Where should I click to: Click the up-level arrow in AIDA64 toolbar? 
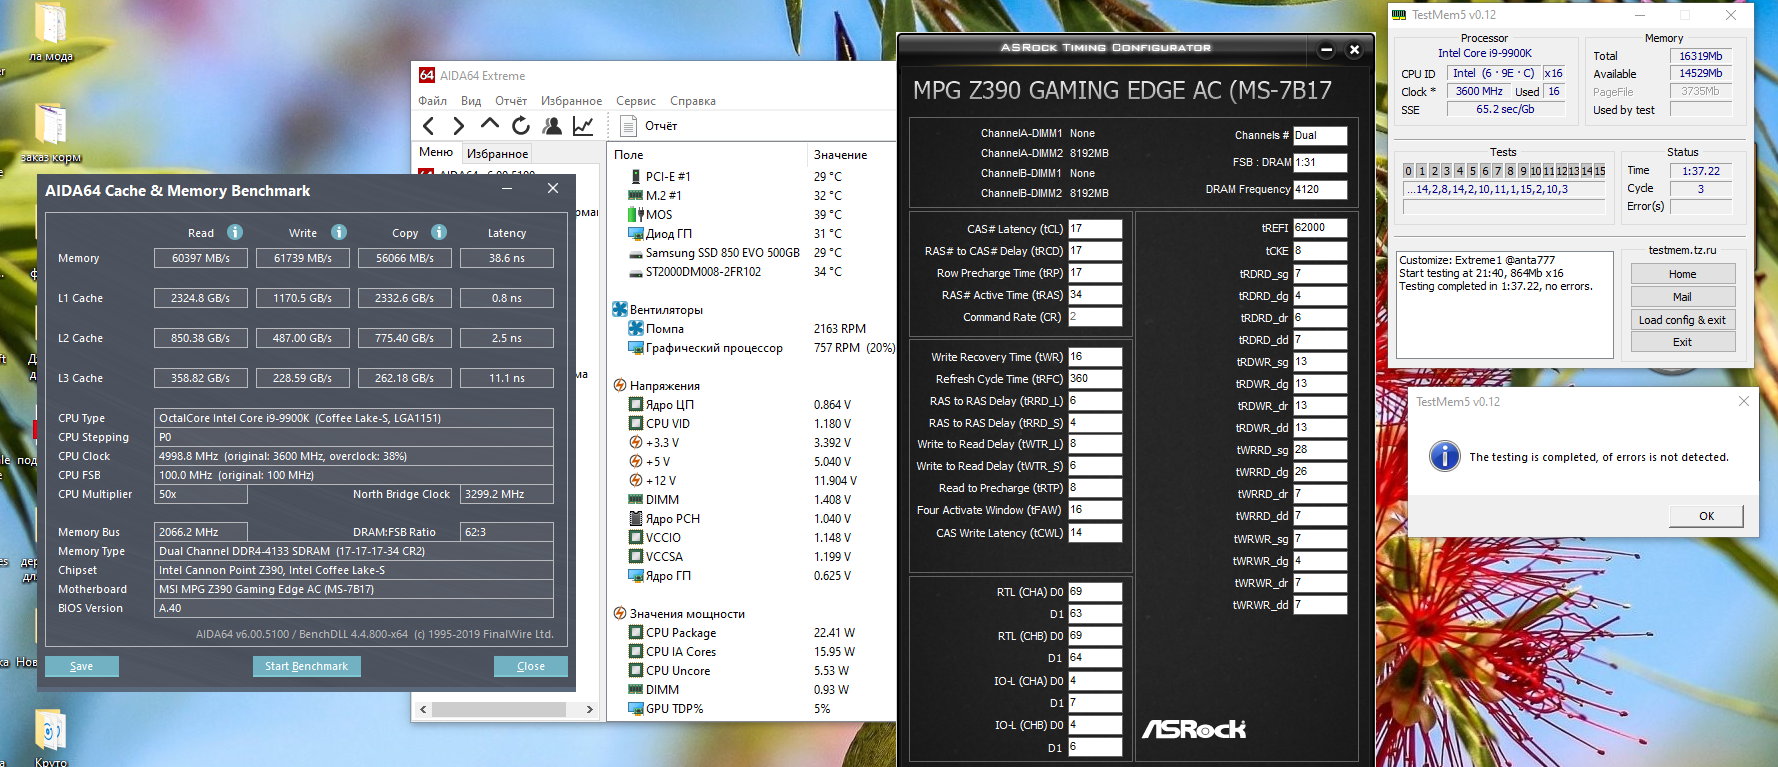[x=490, y=125]
